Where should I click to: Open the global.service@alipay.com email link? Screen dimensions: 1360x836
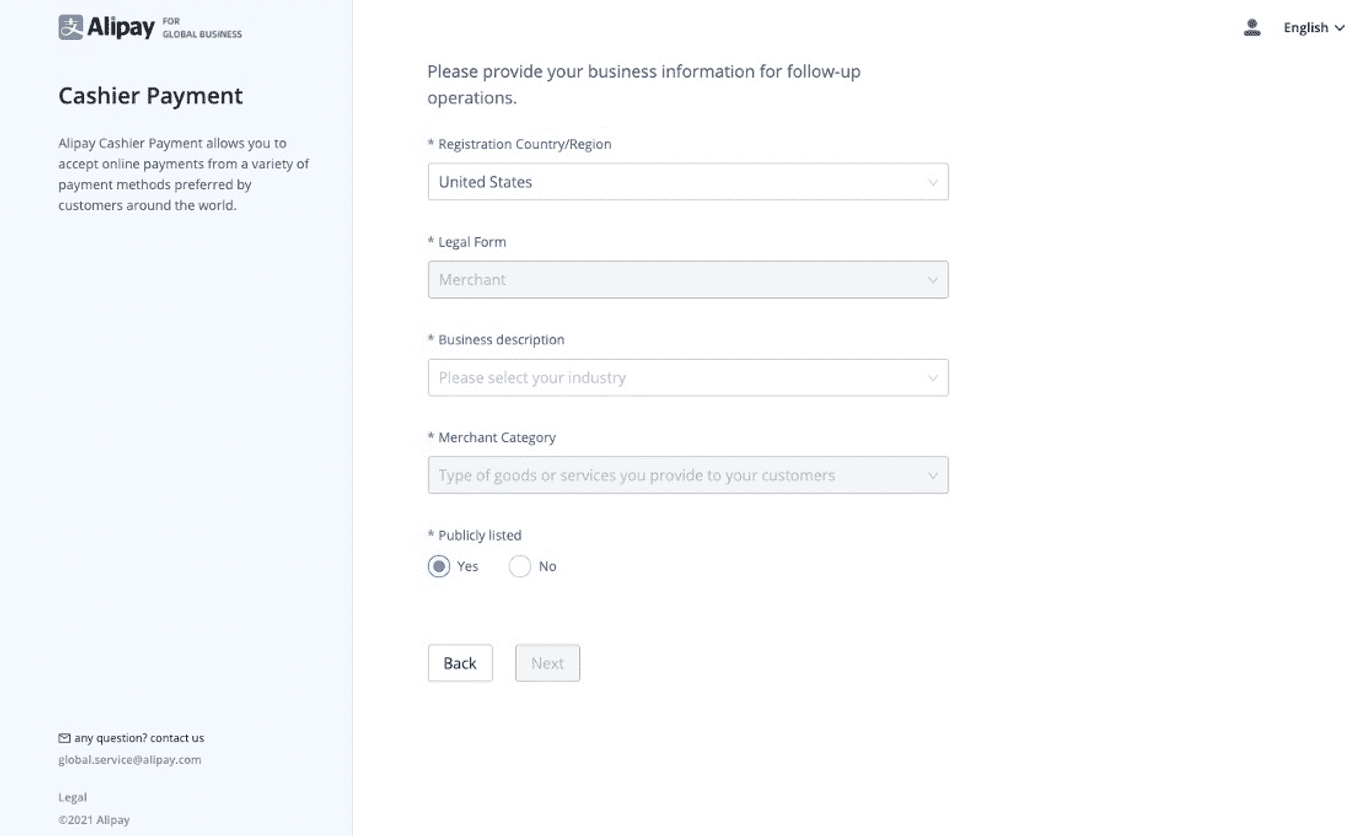click(x=130, y=760)
